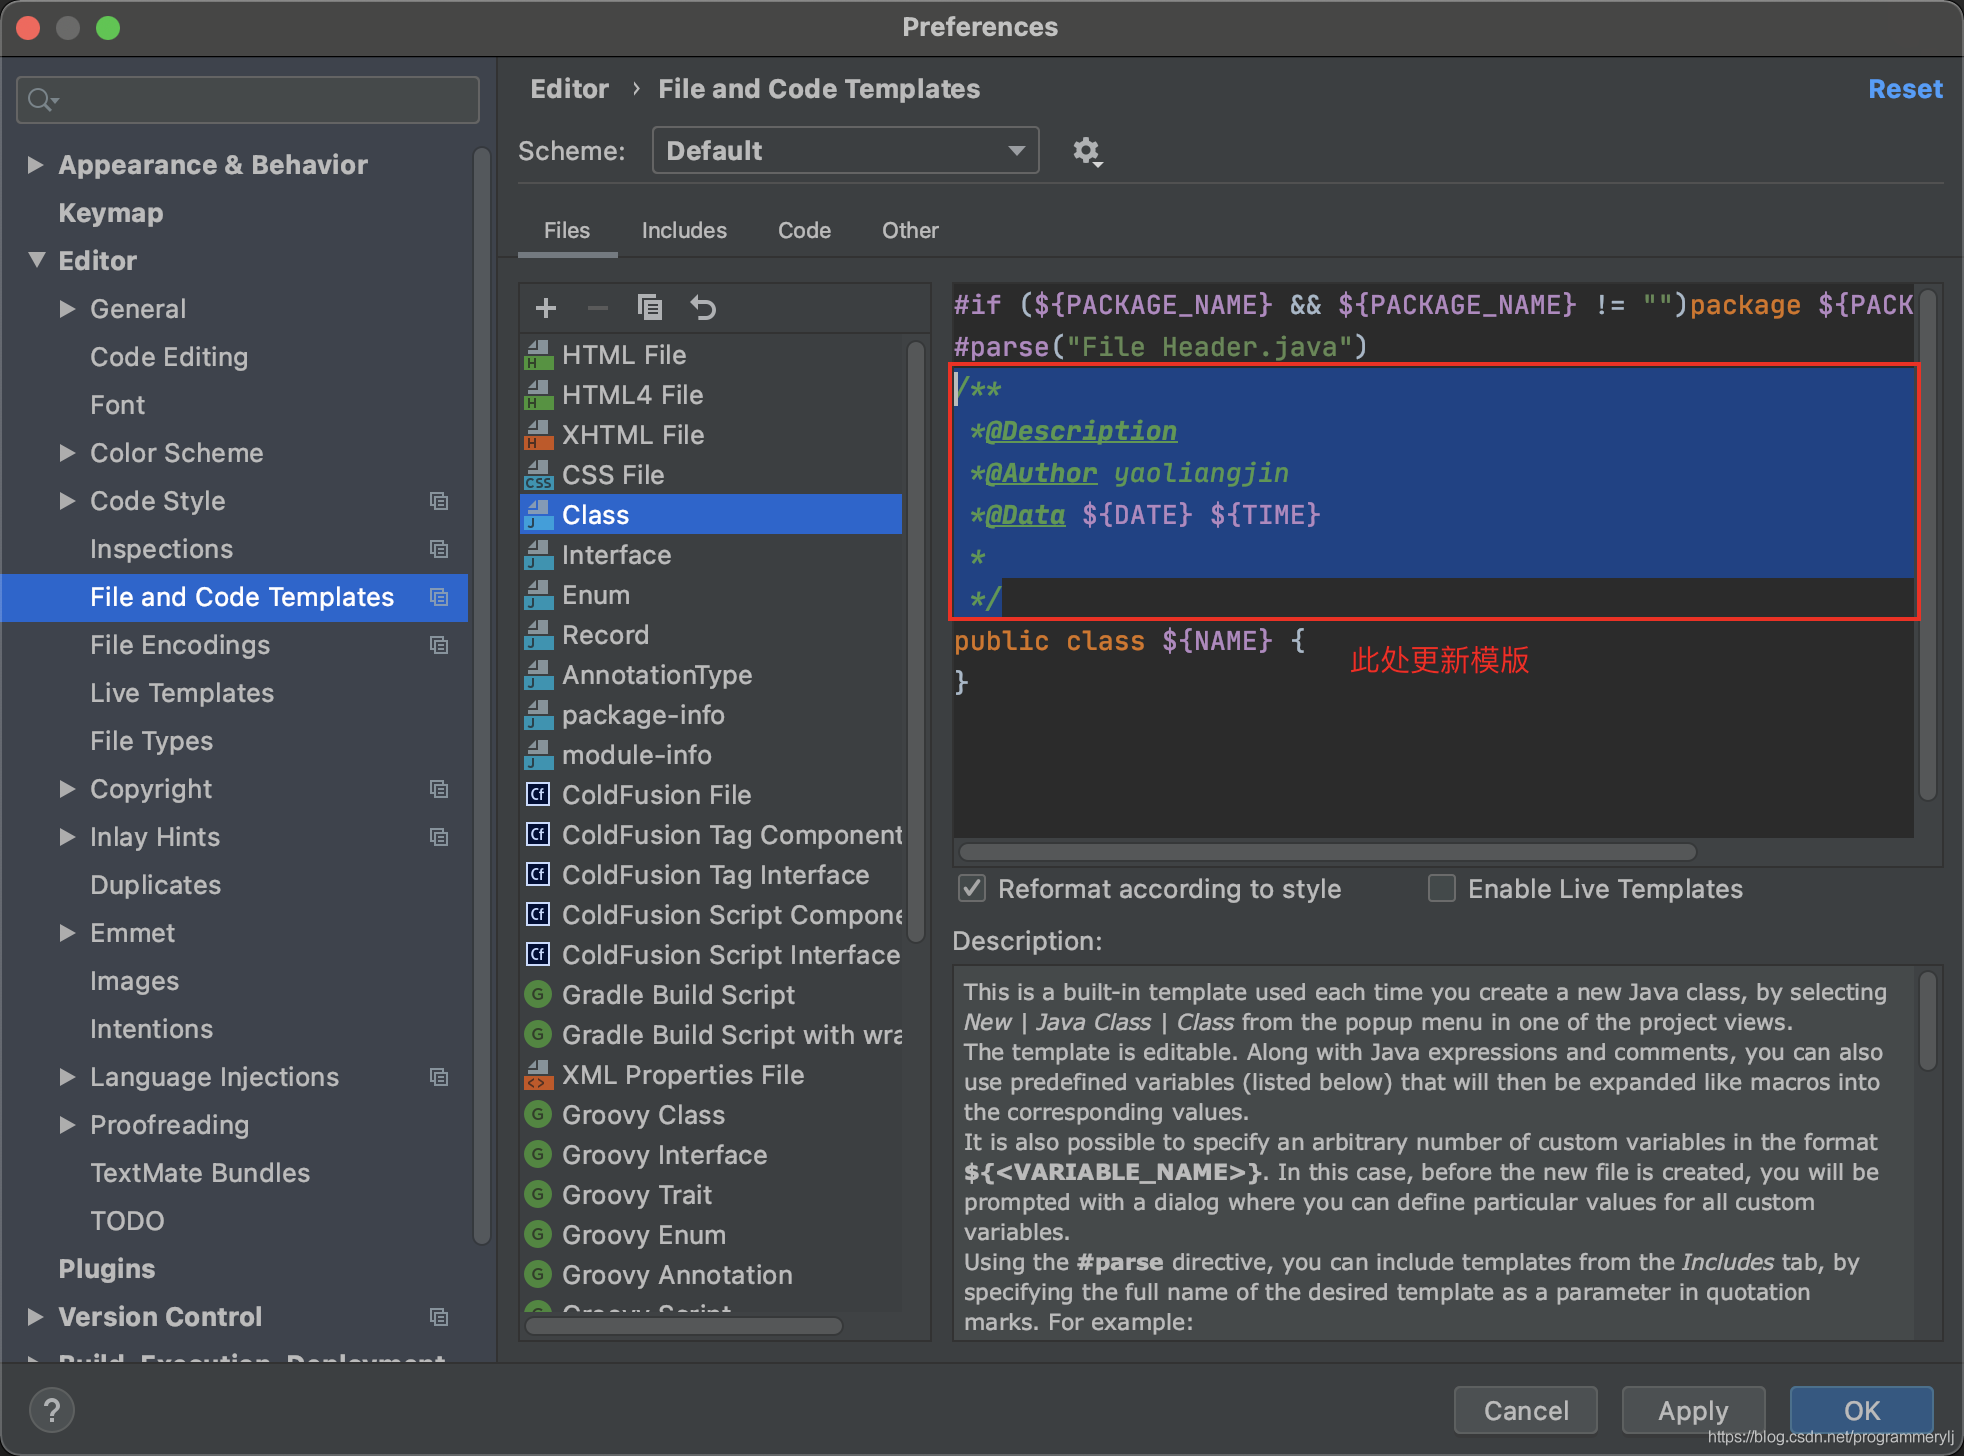Image resolution: width=1964 pixels, height=1456 pixels.
Task: Switch to the Other tab
Action: pos(909,231)
